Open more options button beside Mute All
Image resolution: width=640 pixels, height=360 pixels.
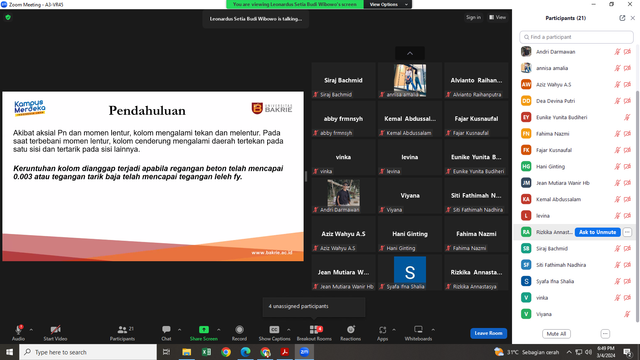point(605,334)
